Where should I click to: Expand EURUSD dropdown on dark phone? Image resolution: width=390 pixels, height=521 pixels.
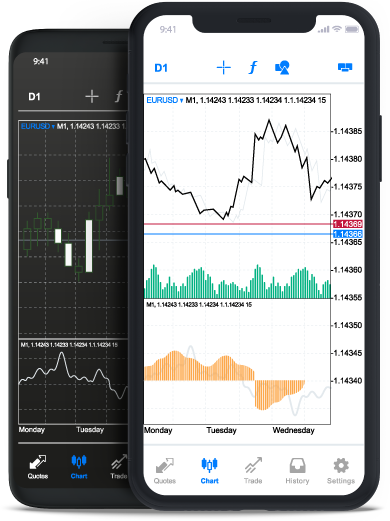pyautogui.click(x=38, y=126)
